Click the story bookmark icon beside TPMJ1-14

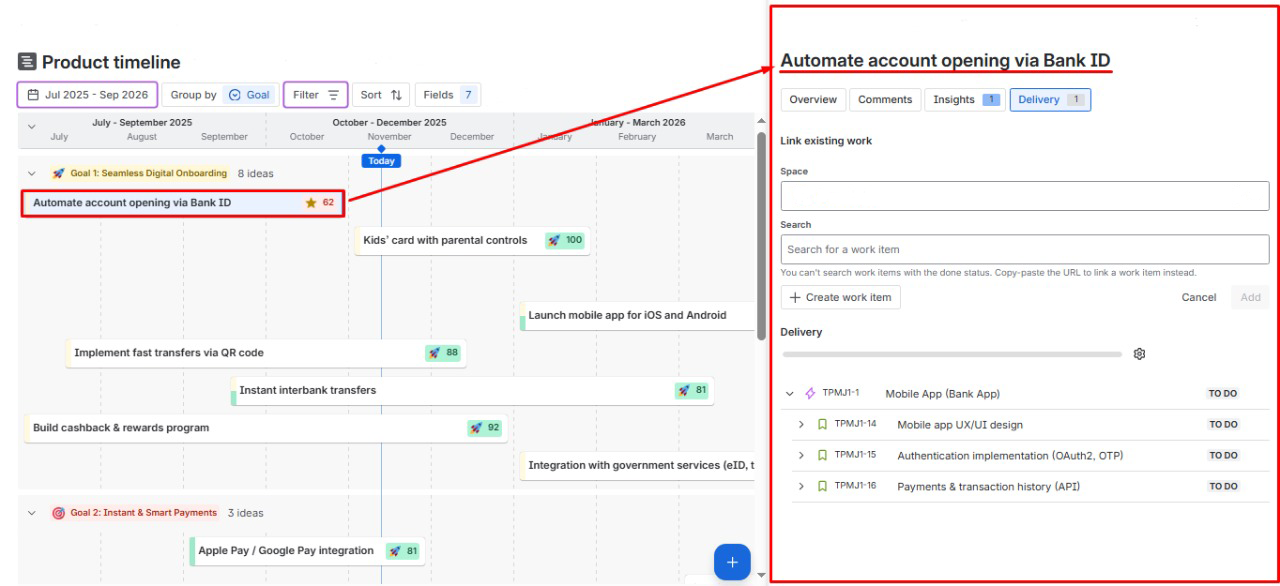tap(822, 425)
